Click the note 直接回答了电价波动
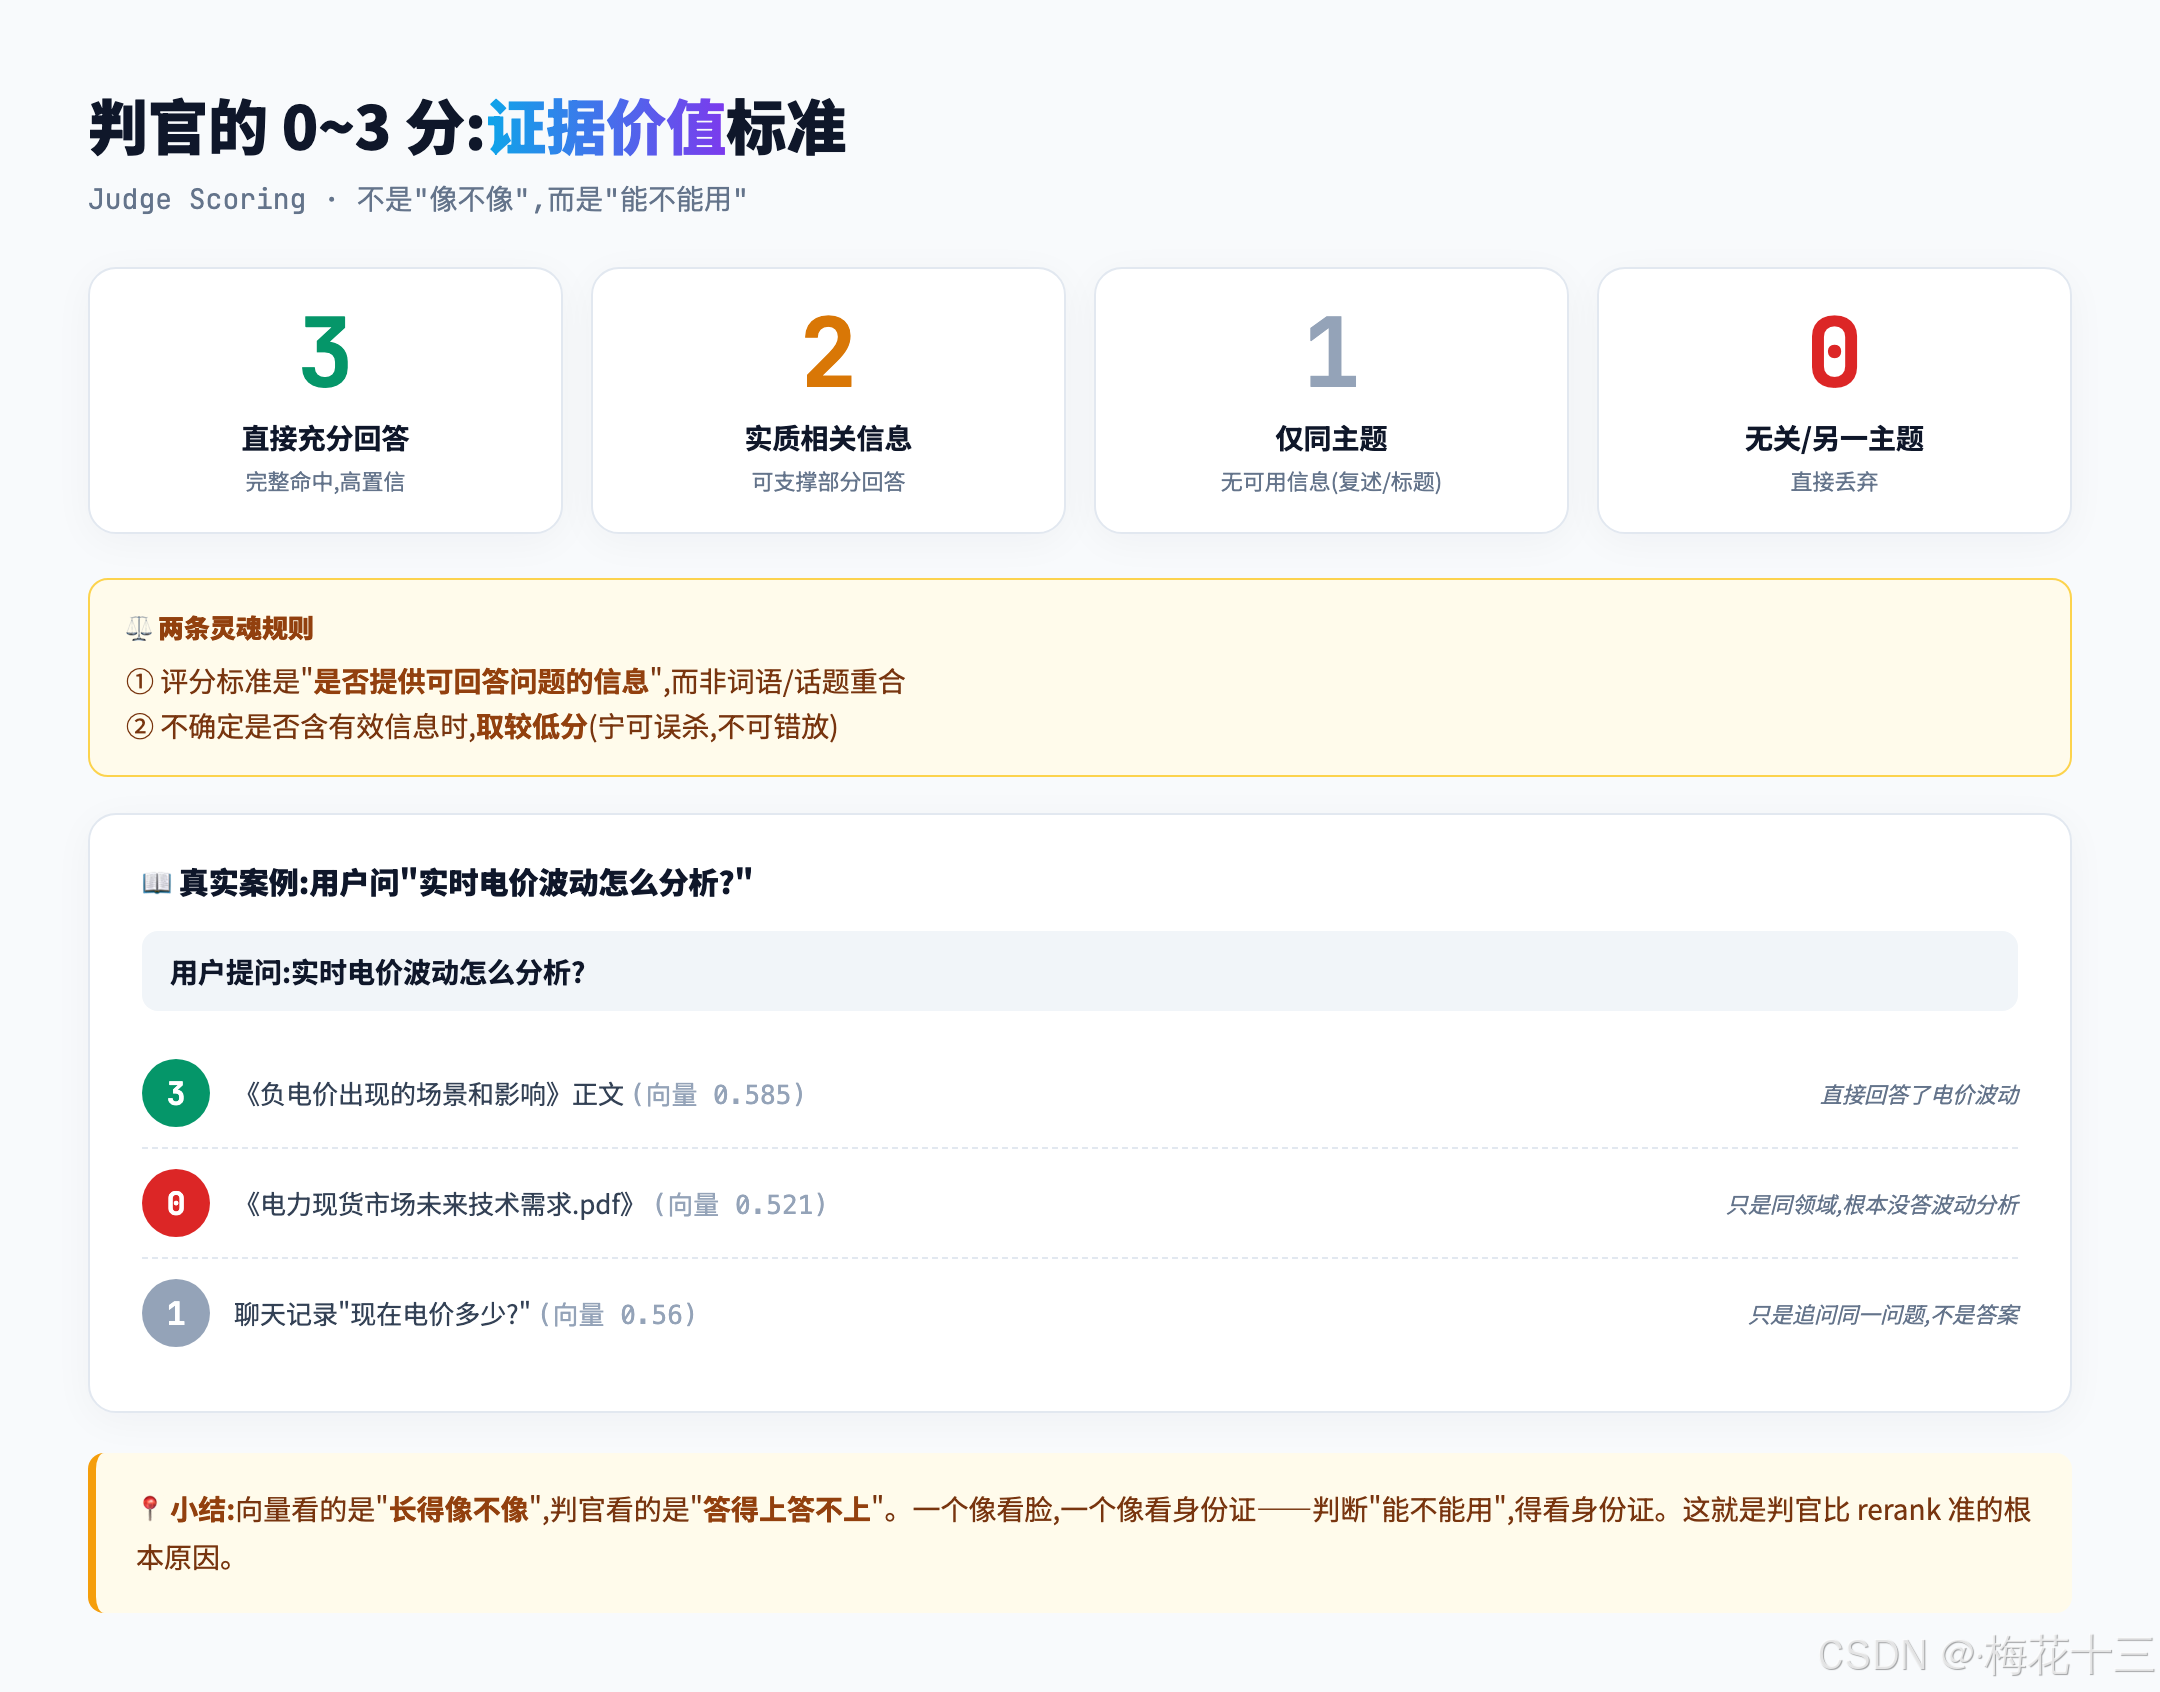Image resolution: width=2160 pixels, height=1692 pixels. coord(1919,1095)
